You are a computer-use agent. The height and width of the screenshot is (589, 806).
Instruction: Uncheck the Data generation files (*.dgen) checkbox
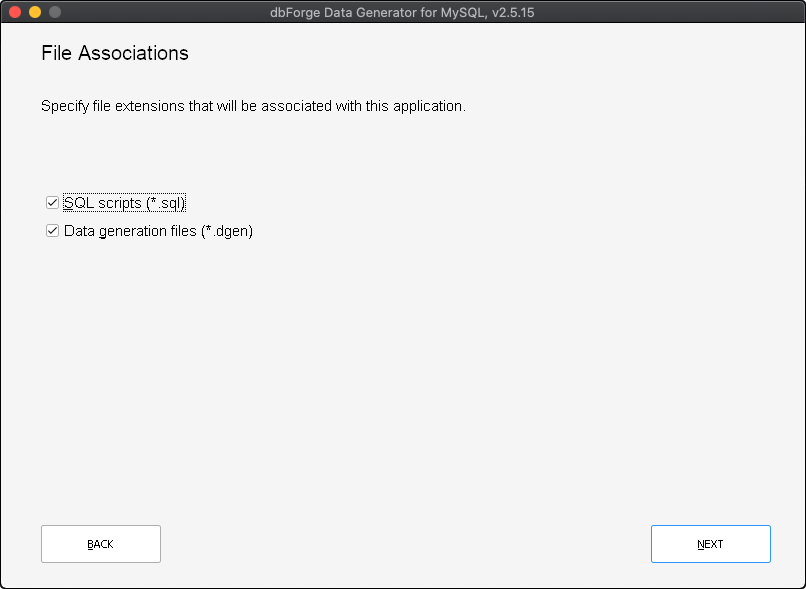tap(51, 231)
